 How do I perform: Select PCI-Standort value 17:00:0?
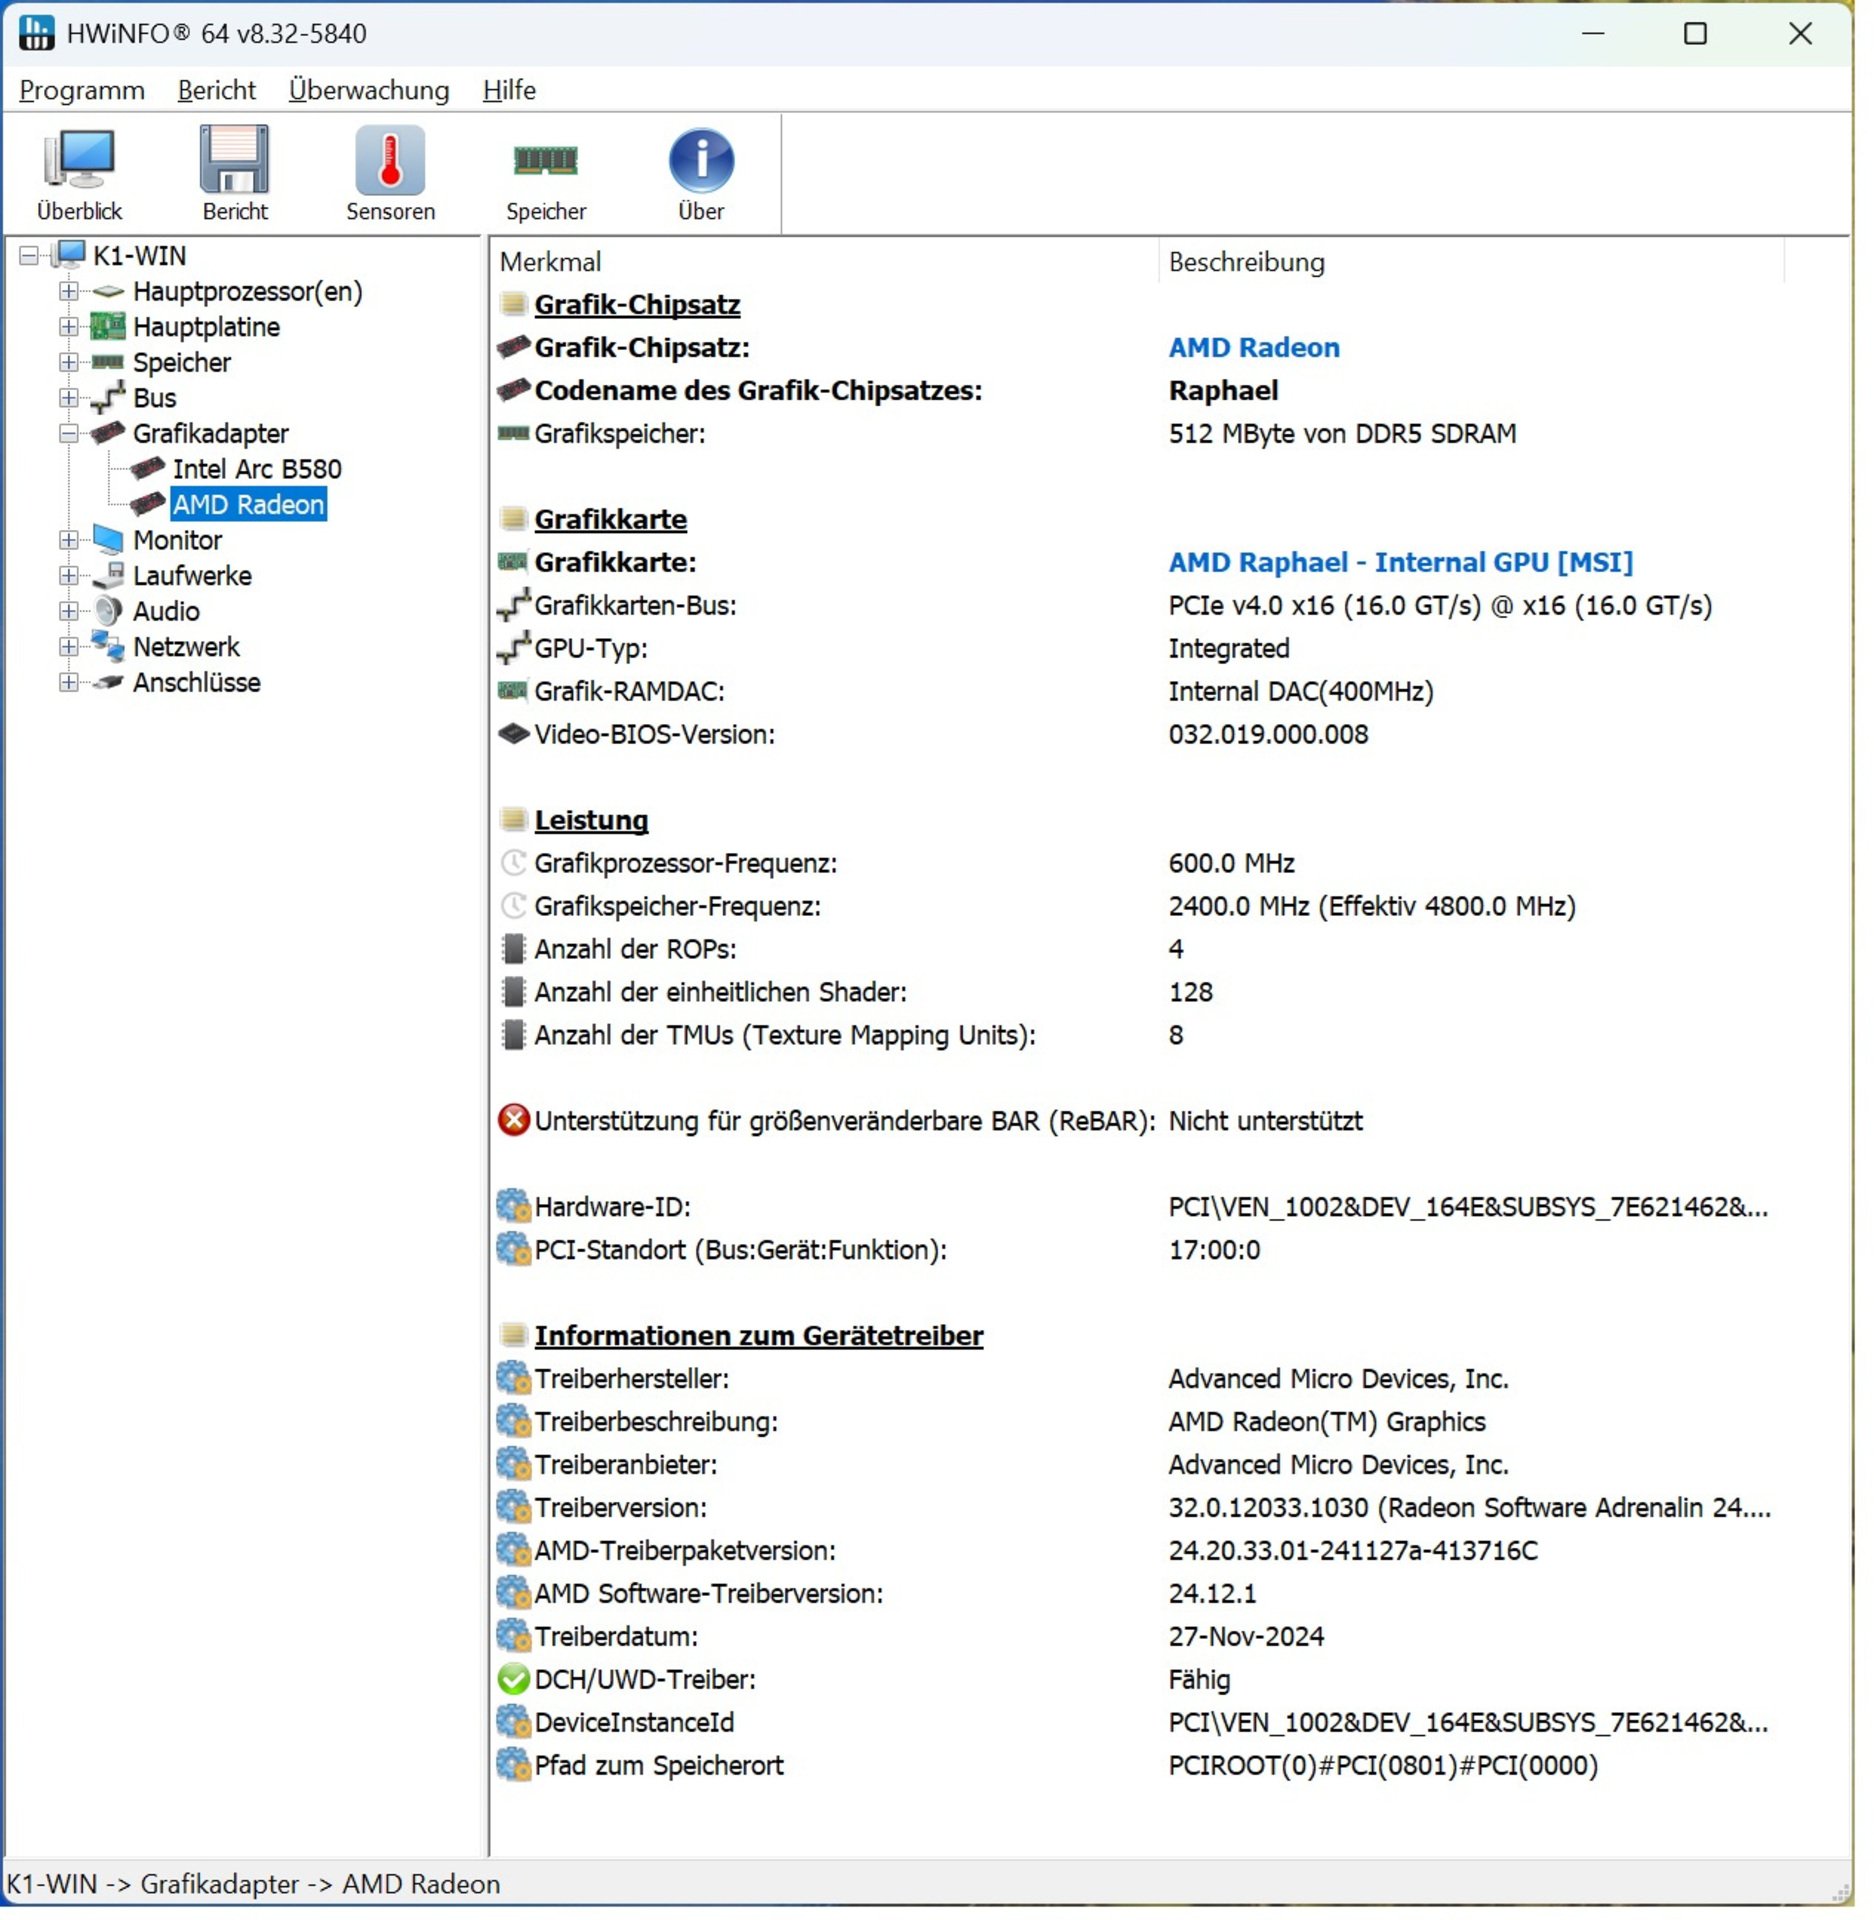[x=1216, y=1251]
